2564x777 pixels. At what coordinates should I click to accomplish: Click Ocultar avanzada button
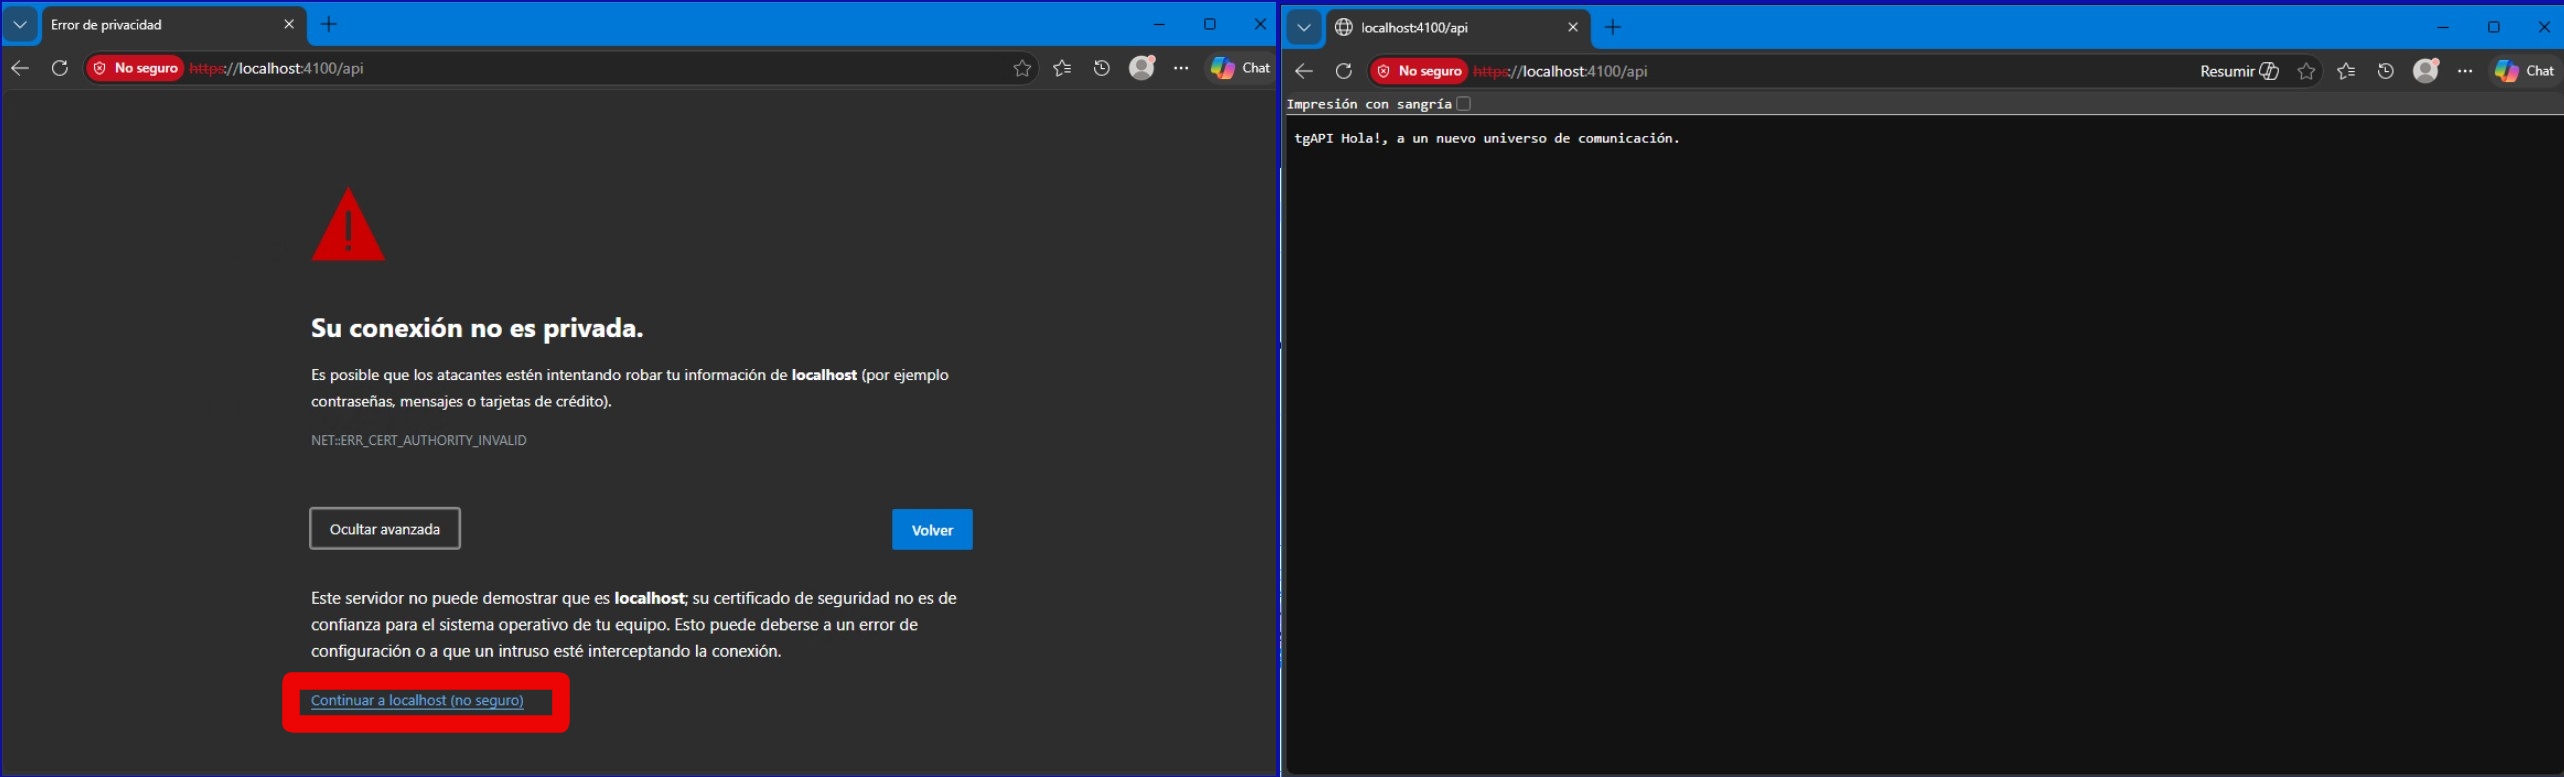click(385, 529)
